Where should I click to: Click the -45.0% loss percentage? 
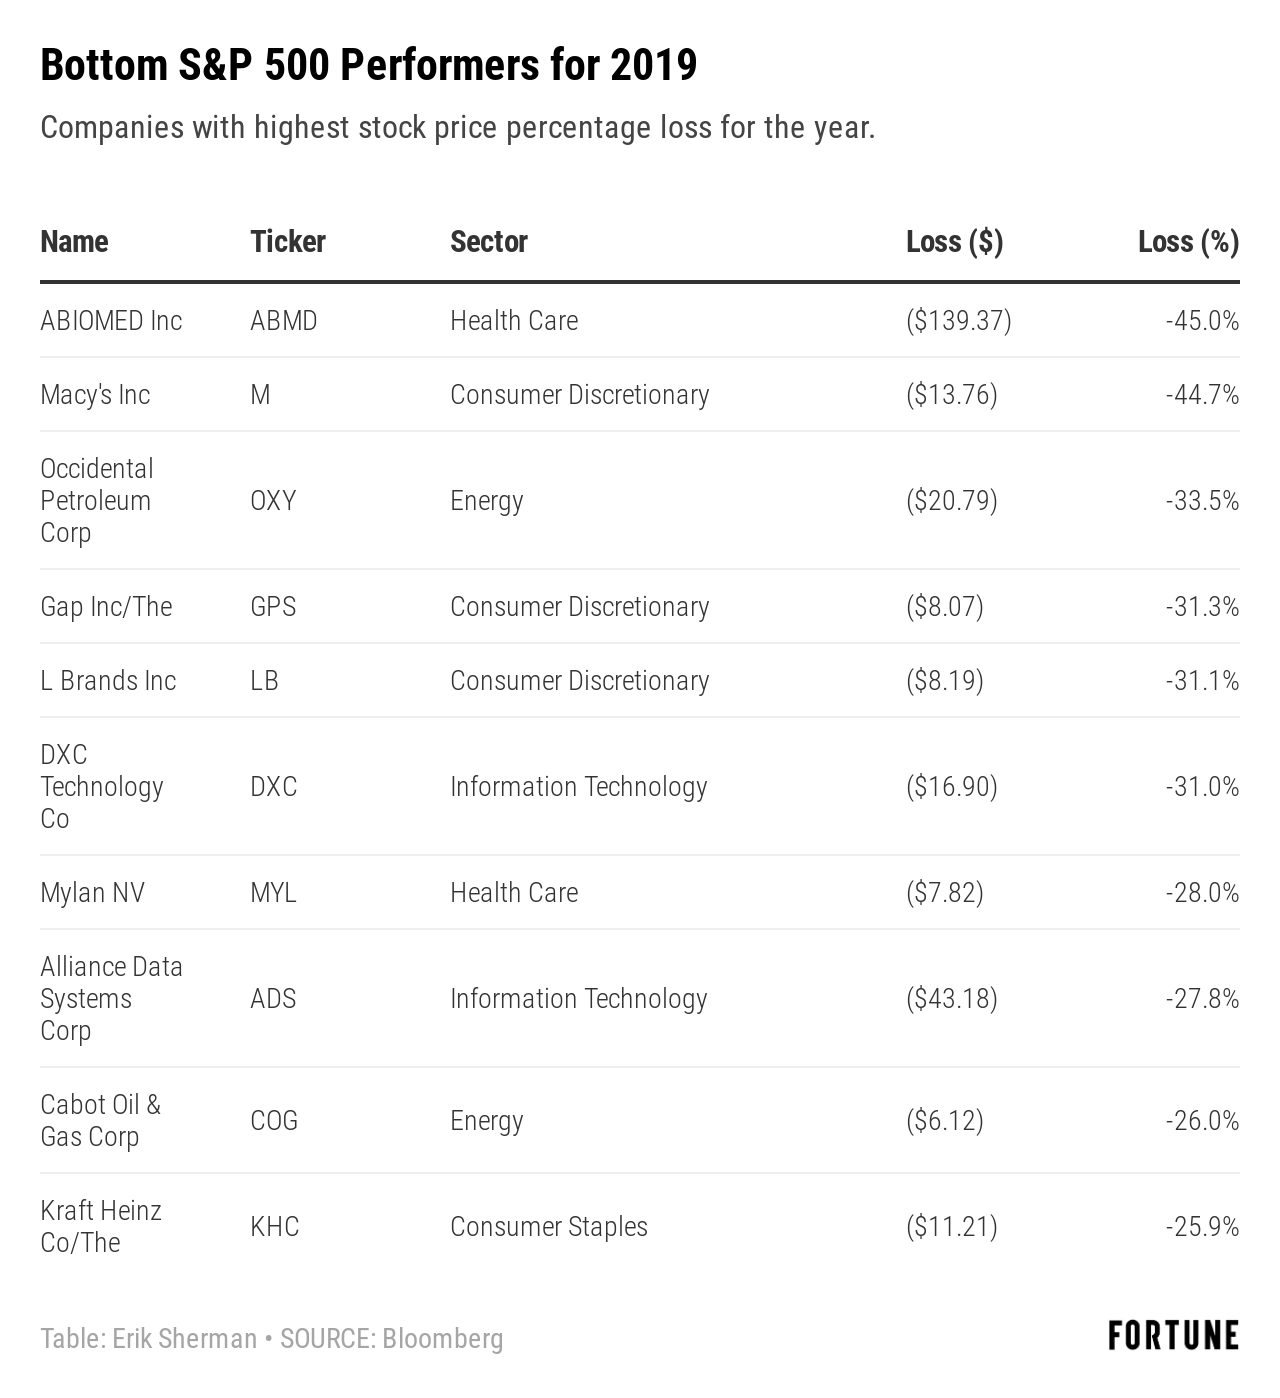[x=1202, y=321]
